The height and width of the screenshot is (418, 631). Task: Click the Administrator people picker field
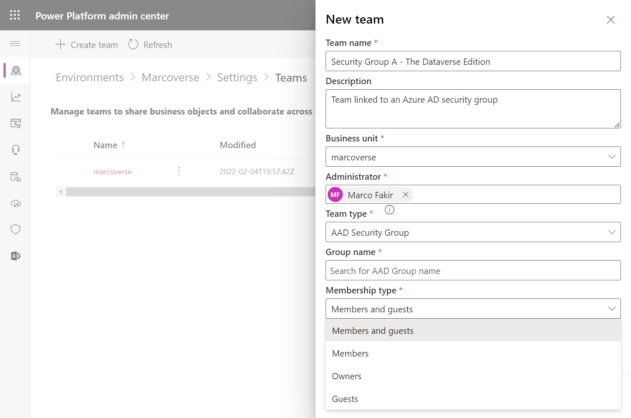(x=473, y=195)
